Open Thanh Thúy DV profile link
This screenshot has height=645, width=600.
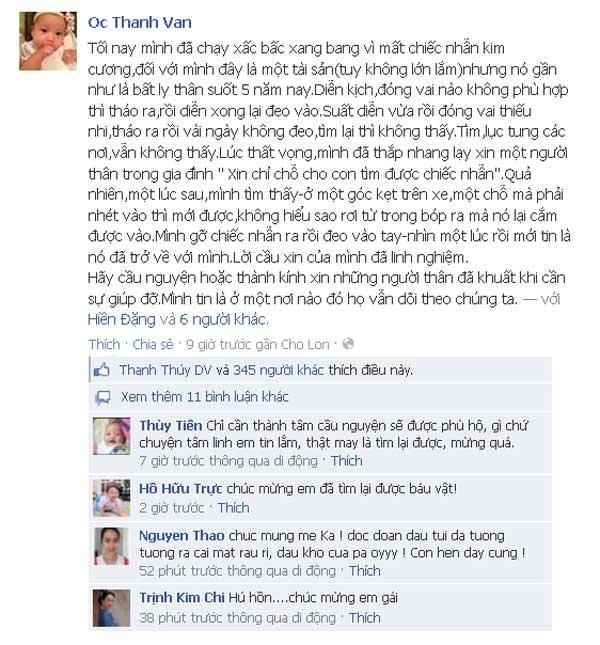tap(166, 370)
